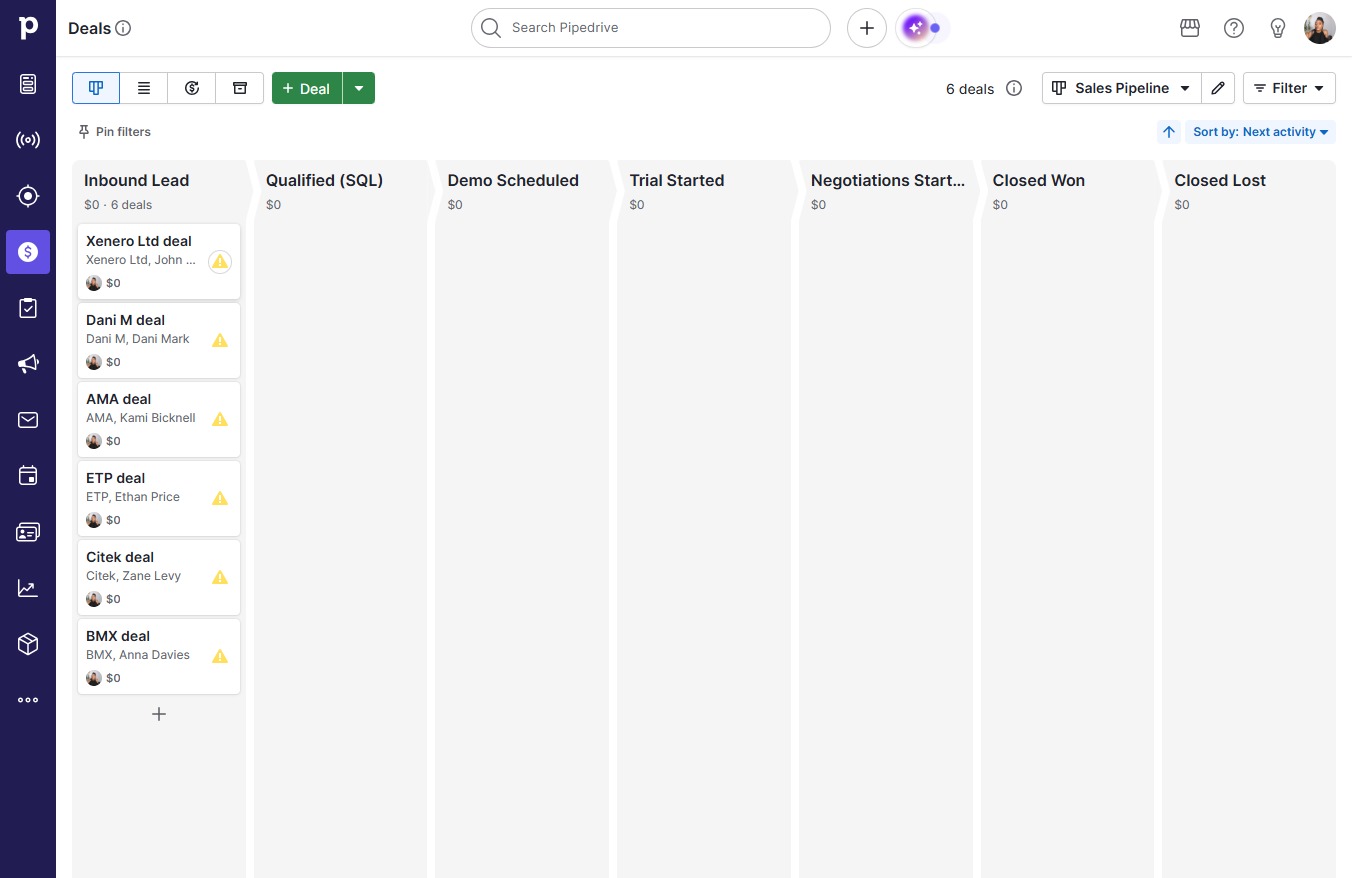Image resolution: width=1352 pixels, height=878 pixels.
Task: Click the warning icon on ETP deal
Action: click(x=220, y=498)
